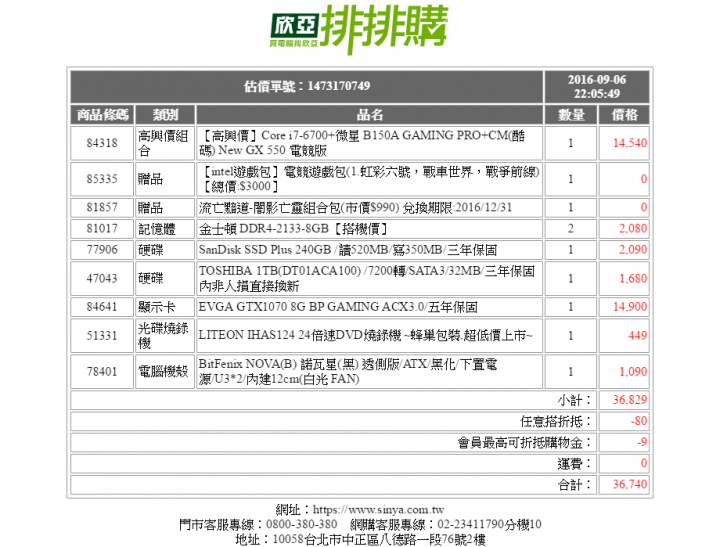Select barcode 81017
Image resolution: width=720 pixels, height=547 pixels.
pyautogui.click(x=102, y=228)
